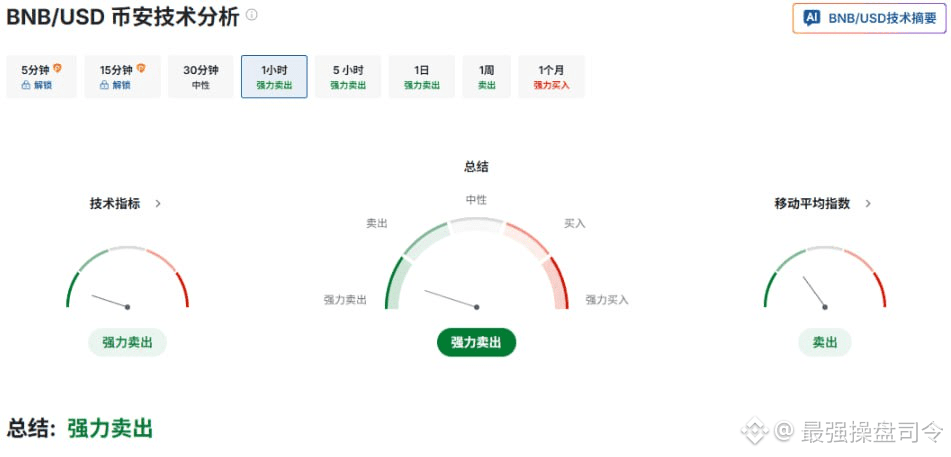951x457 pixels.
Task: Click the premium badge on 15分钟 tab
Action: (x=141, y=68)
